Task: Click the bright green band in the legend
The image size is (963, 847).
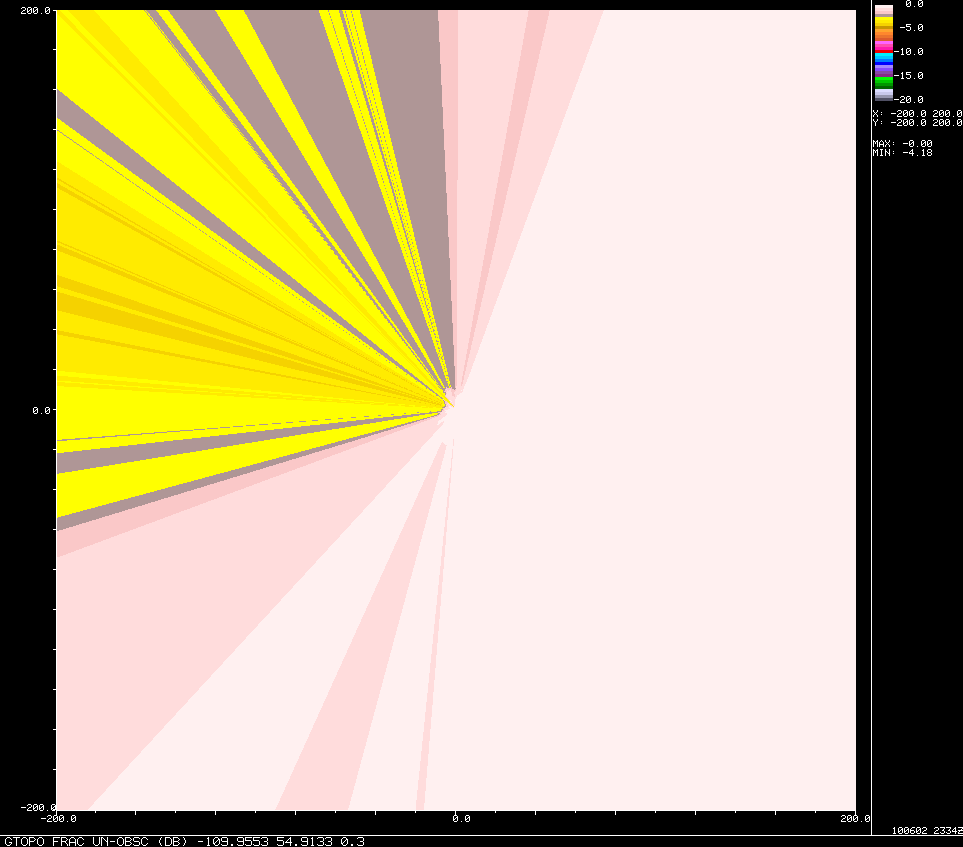Action: click(x=884, y=78)
